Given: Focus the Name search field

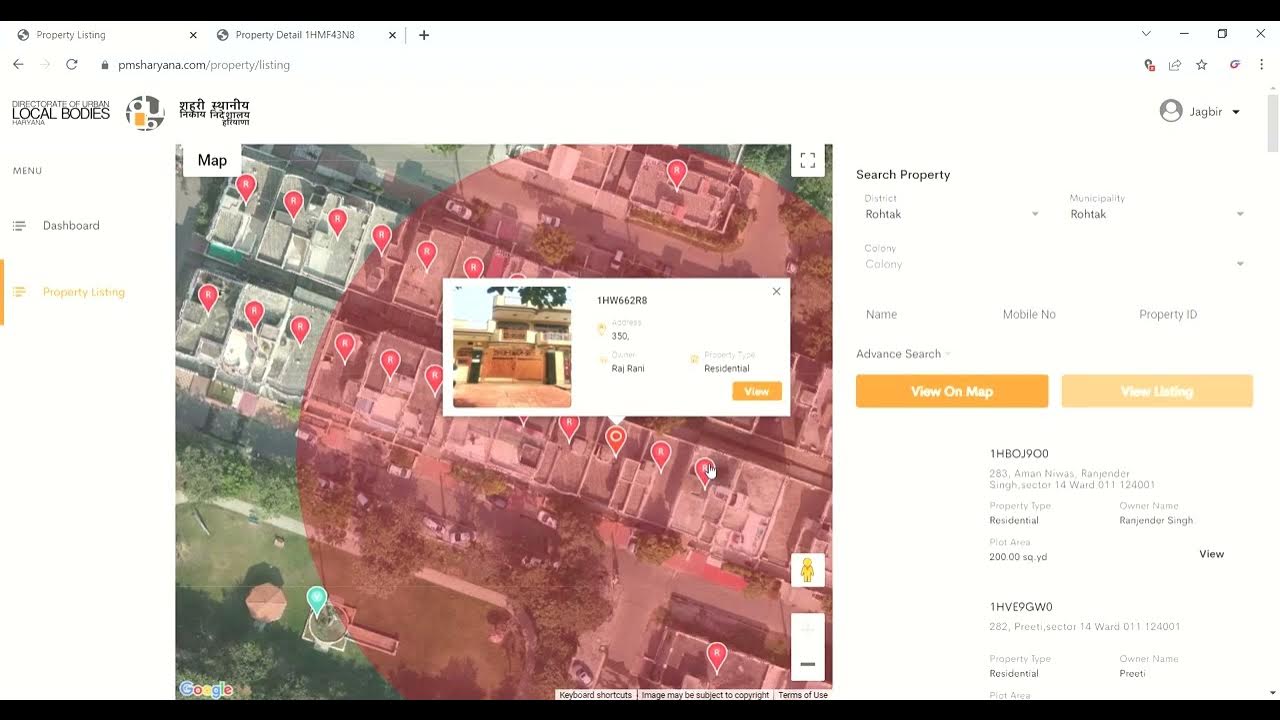Looking at the screenshot, I should 925,314.
